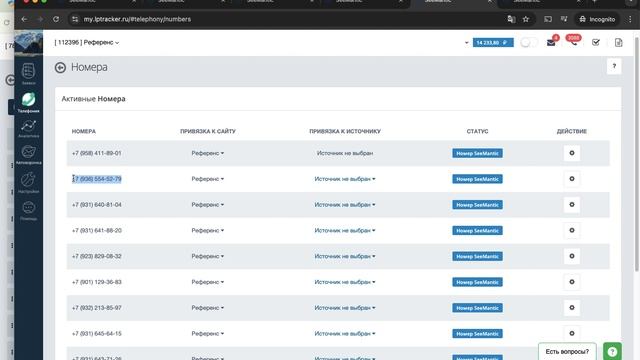
Task: Open site binding dropdown for +7 (932) 213-85-97
Action: point(208,307)
